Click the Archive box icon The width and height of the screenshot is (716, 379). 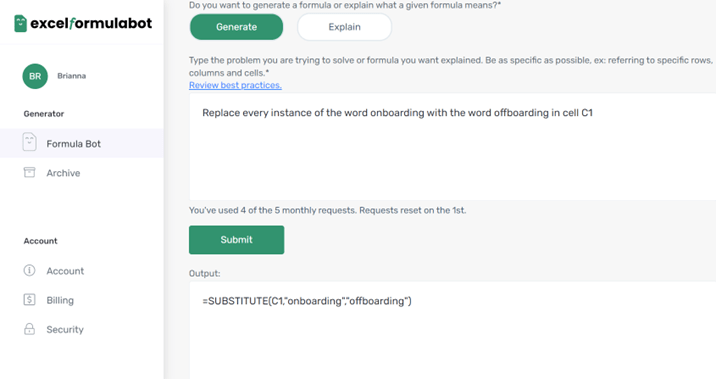point(29,172)
